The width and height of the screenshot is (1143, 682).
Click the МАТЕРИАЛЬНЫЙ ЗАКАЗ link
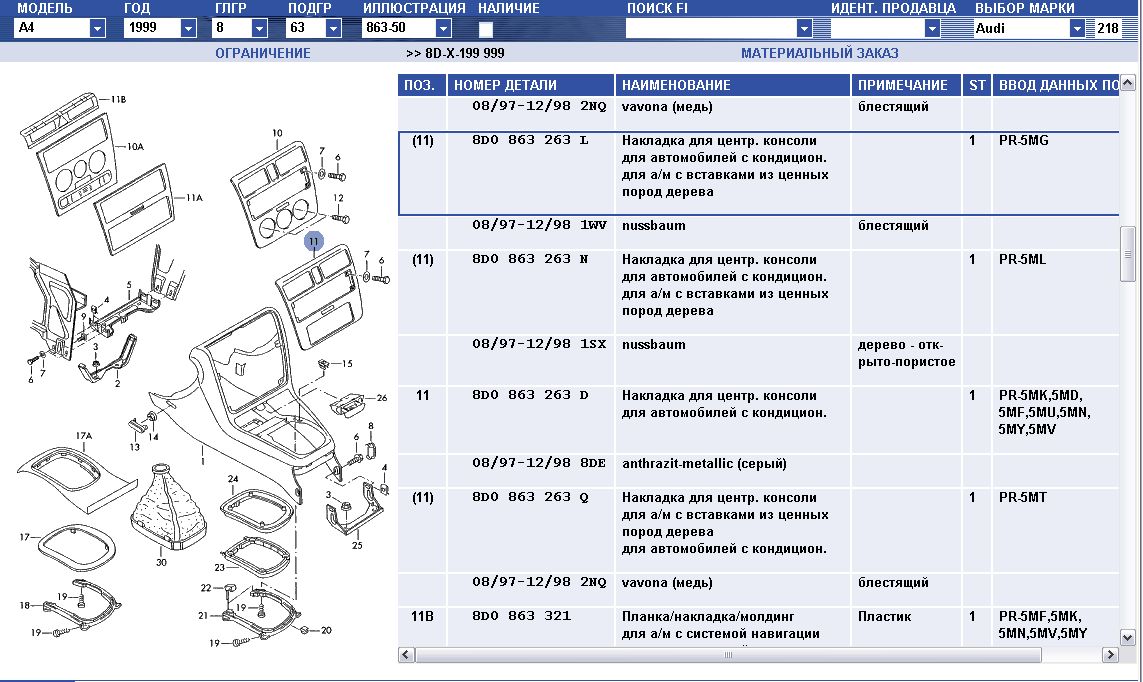[x=819, y=53]
